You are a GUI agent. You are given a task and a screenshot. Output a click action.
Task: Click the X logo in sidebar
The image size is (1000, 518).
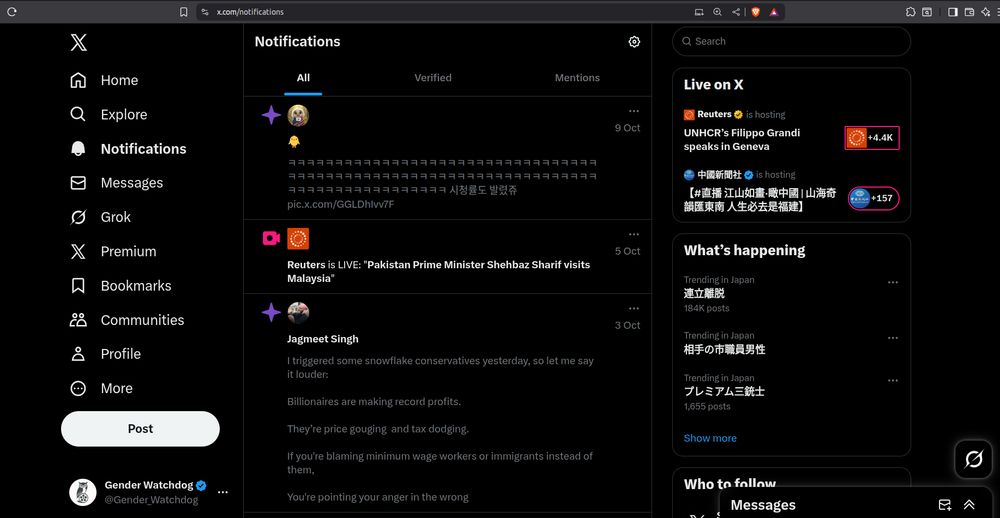tap(78, 43)
